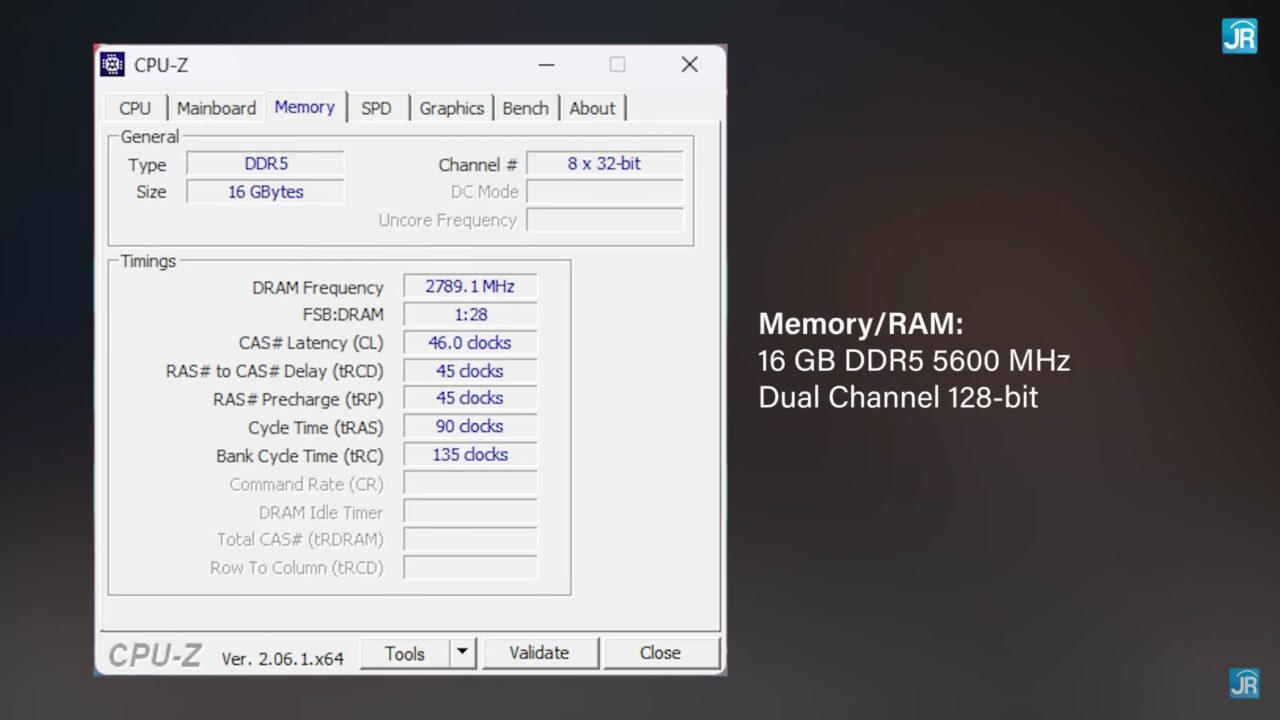
Task: Click the Validate button
Action: pos(539,653)
